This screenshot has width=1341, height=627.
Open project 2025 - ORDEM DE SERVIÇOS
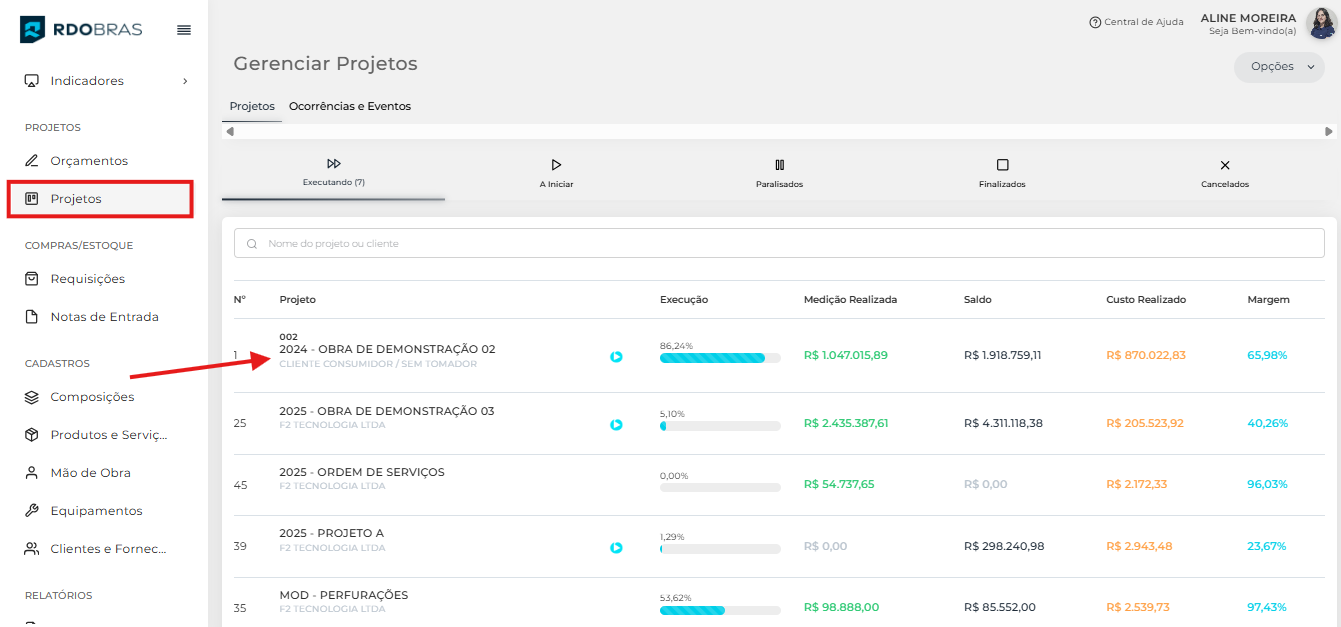click(362, 472)
